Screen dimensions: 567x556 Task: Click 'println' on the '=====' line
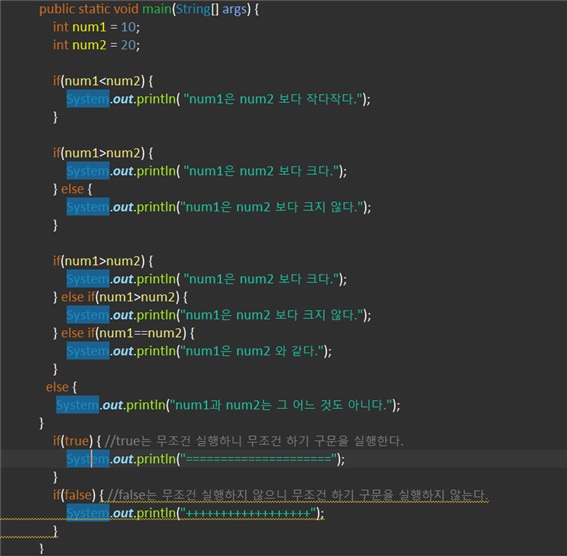tap(156, 459)
